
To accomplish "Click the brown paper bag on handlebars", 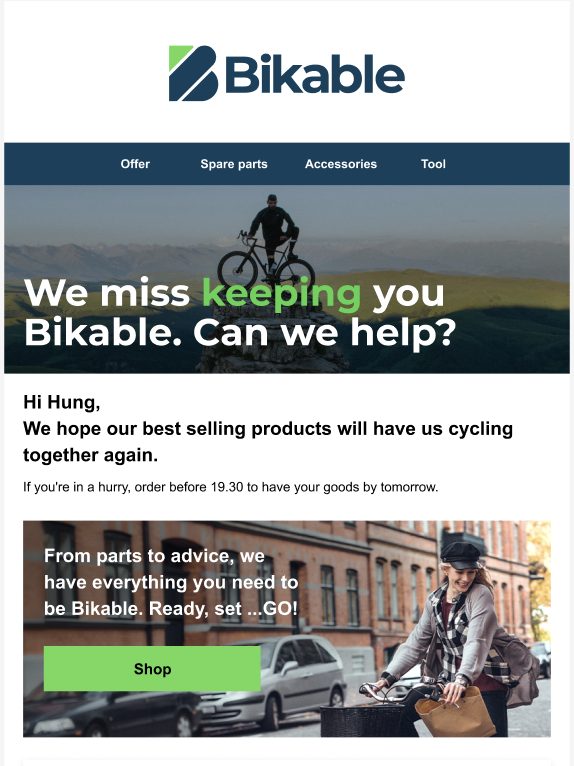I will (x=454, y=711).
